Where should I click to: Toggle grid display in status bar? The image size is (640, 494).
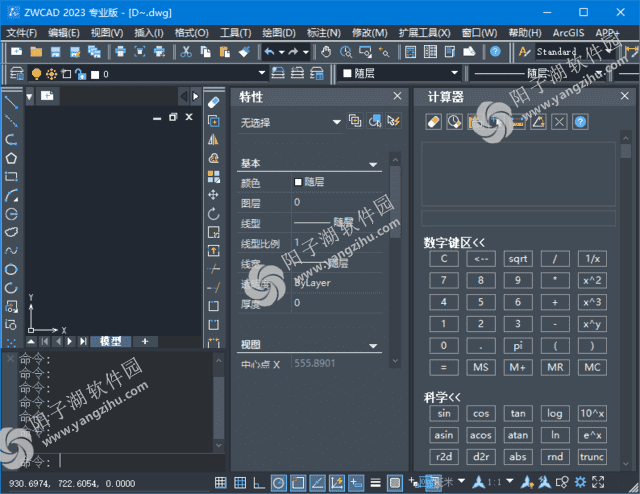click(x=240, y=483)
